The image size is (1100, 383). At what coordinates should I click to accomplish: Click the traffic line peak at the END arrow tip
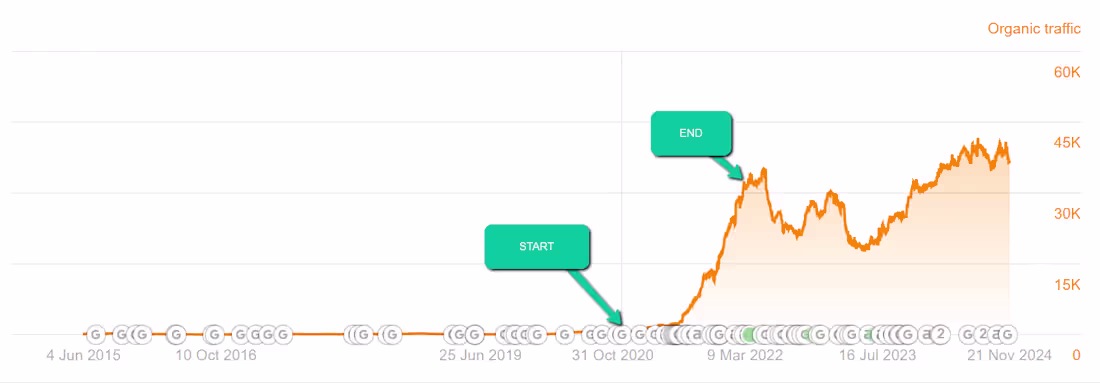click(746, 181)
